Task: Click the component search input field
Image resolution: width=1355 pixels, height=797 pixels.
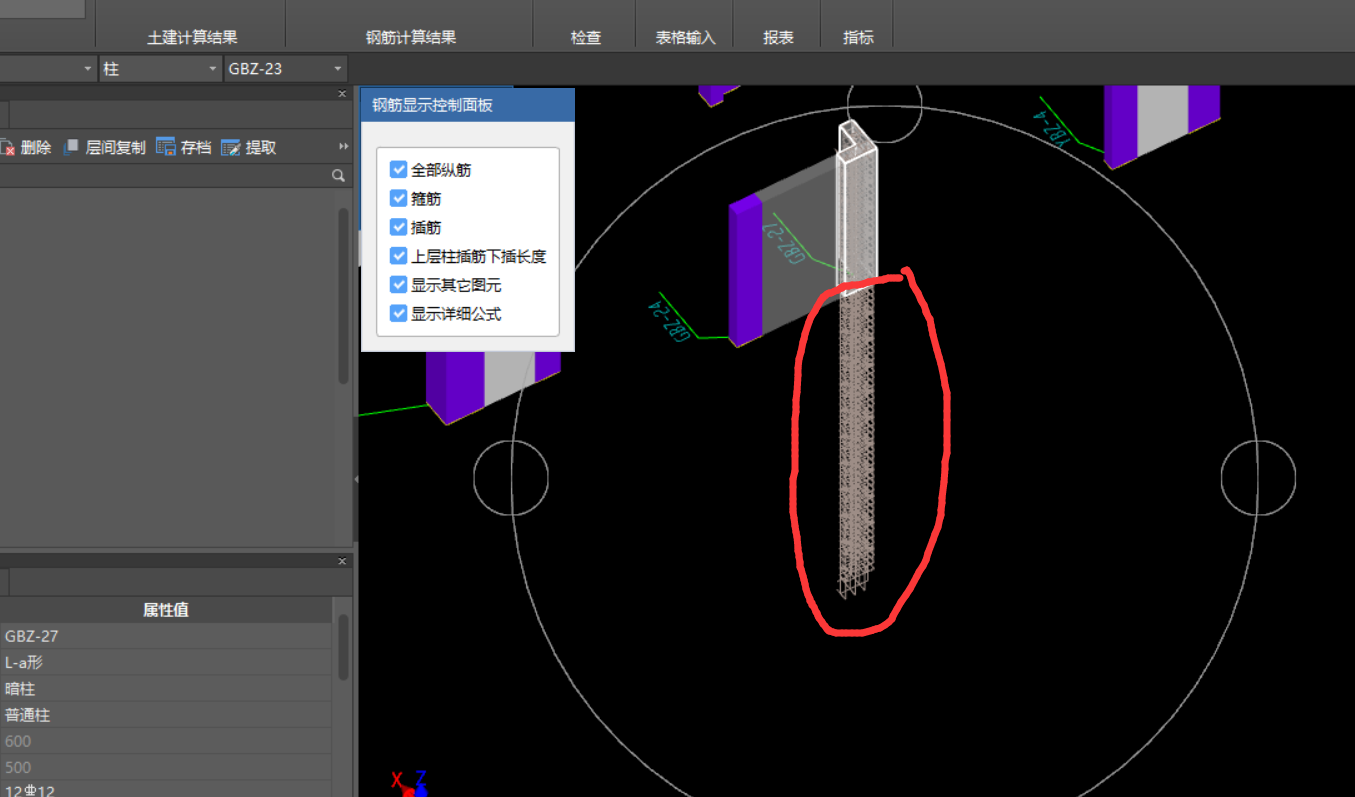Action: point(165,175)
